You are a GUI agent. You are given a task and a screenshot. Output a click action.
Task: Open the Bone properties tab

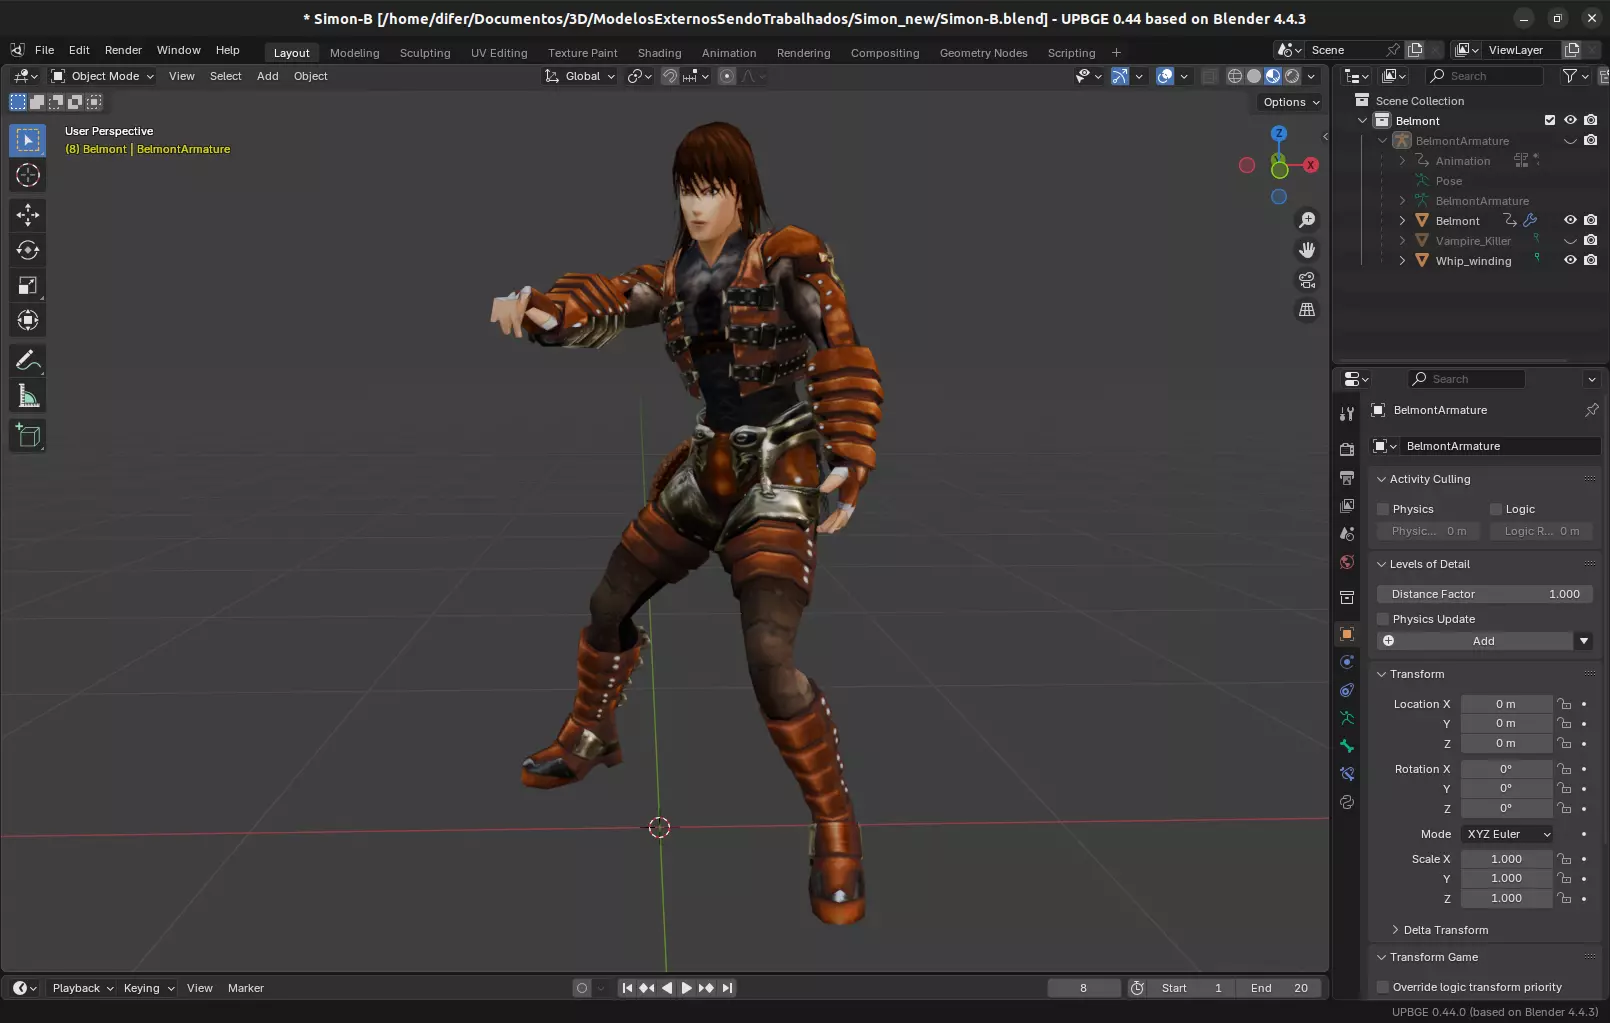click(x=1347, y=746)
